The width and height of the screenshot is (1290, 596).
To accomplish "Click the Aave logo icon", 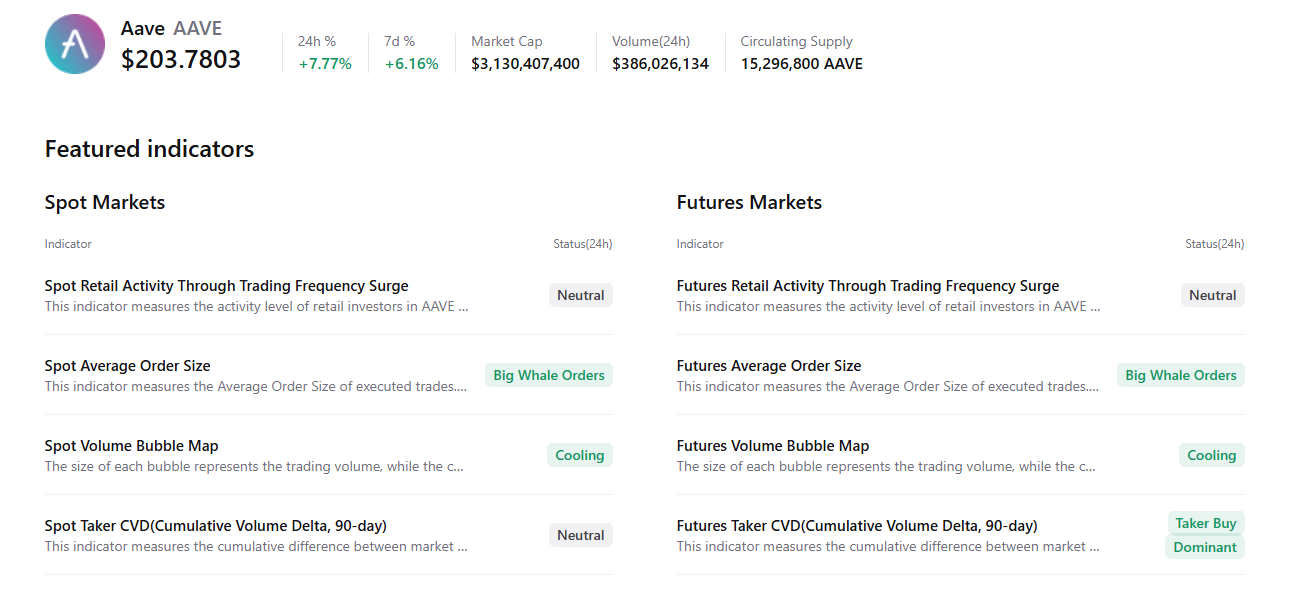I will pos(74,43).
